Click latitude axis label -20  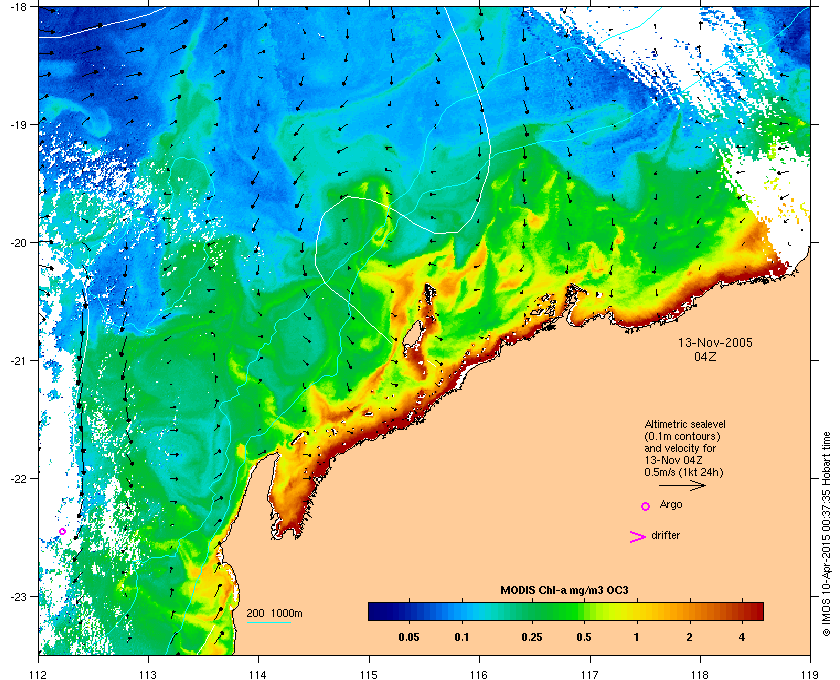[x=19, y=243]
